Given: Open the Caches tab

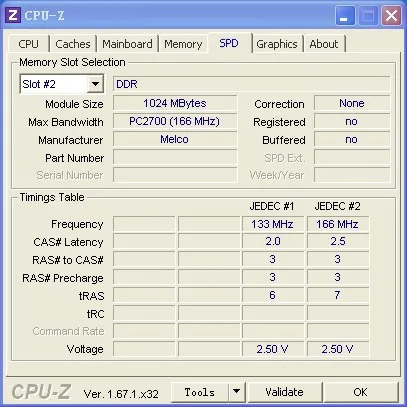Looking at the screenshot, I should click(x=73, y=44).
